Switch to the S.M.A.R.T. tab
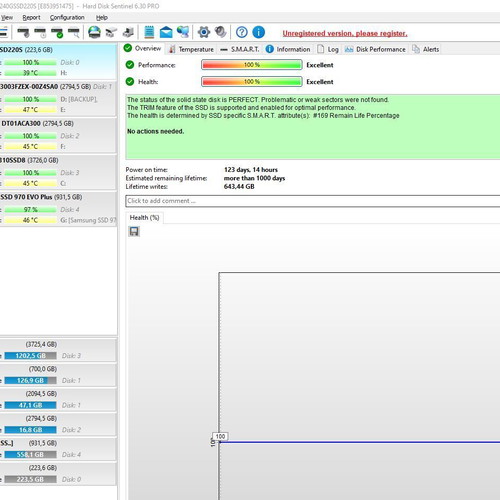This screenshot has height=500, width=500. (x=240, y=49)
